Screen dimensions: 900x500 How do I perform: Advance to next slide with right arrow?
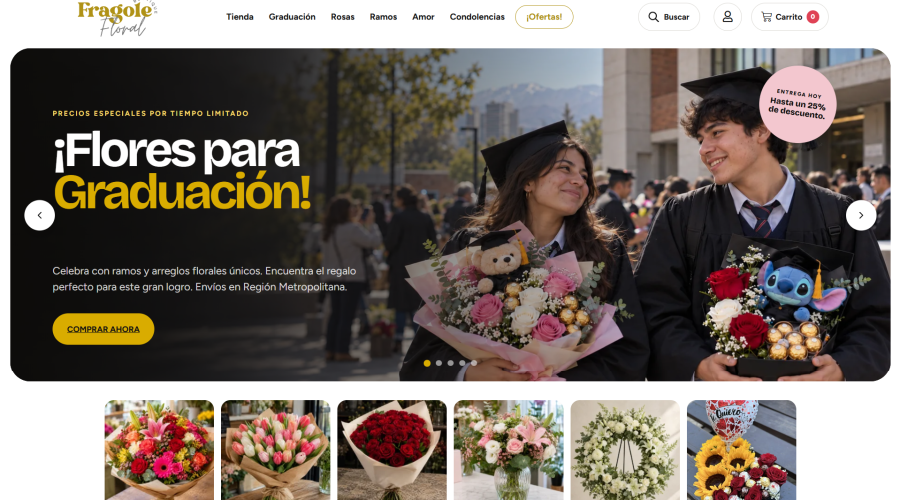click(x=861, y=215)
